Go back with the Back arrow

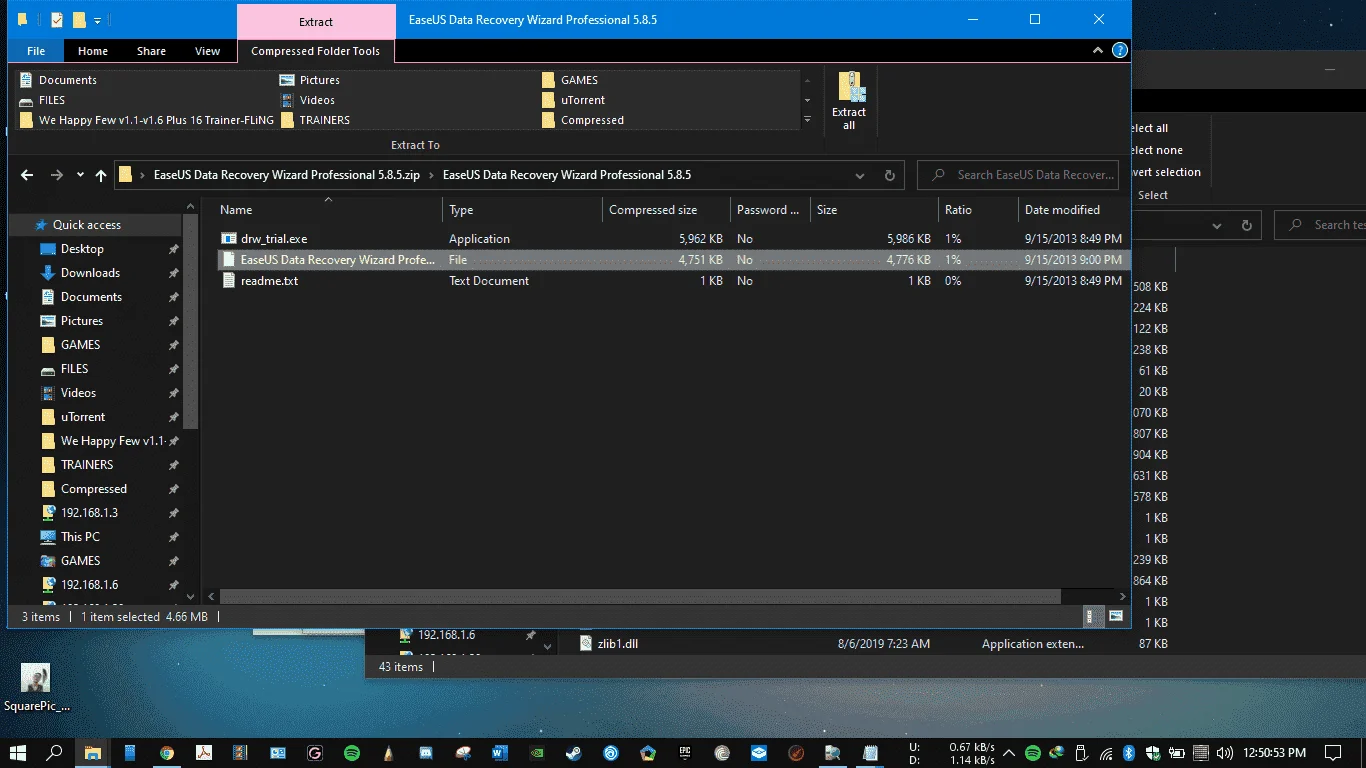(x=27, y=175)
